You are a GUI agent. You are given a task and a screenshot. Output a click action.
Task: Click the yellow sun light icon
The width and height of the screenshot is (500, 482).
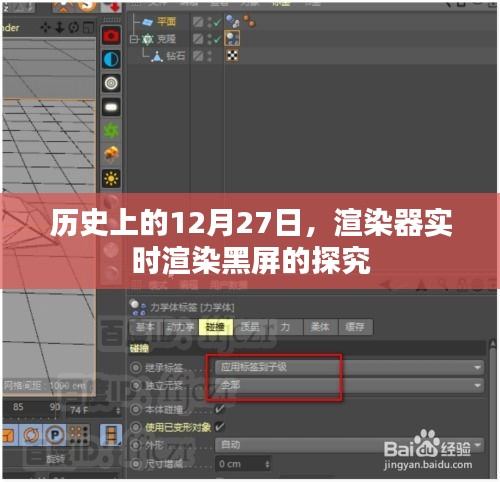[x=111, y=178]
